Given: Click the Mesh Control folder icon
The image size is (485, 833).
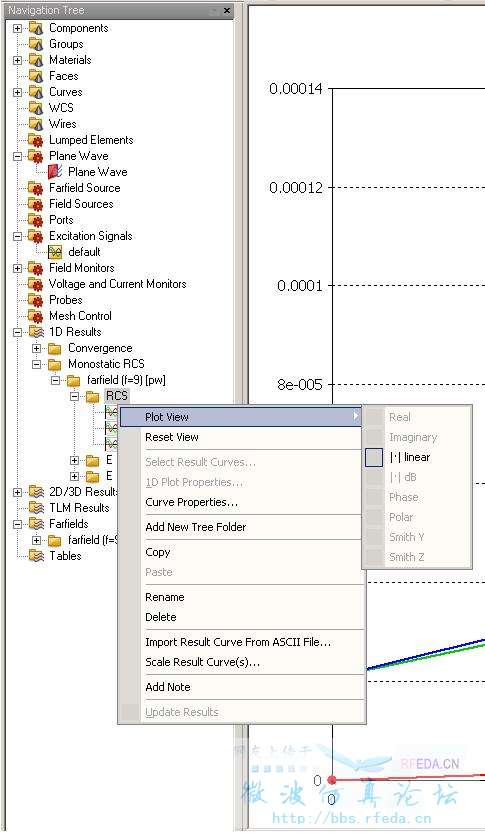Looking at the screenshot, I should (36, 316).
